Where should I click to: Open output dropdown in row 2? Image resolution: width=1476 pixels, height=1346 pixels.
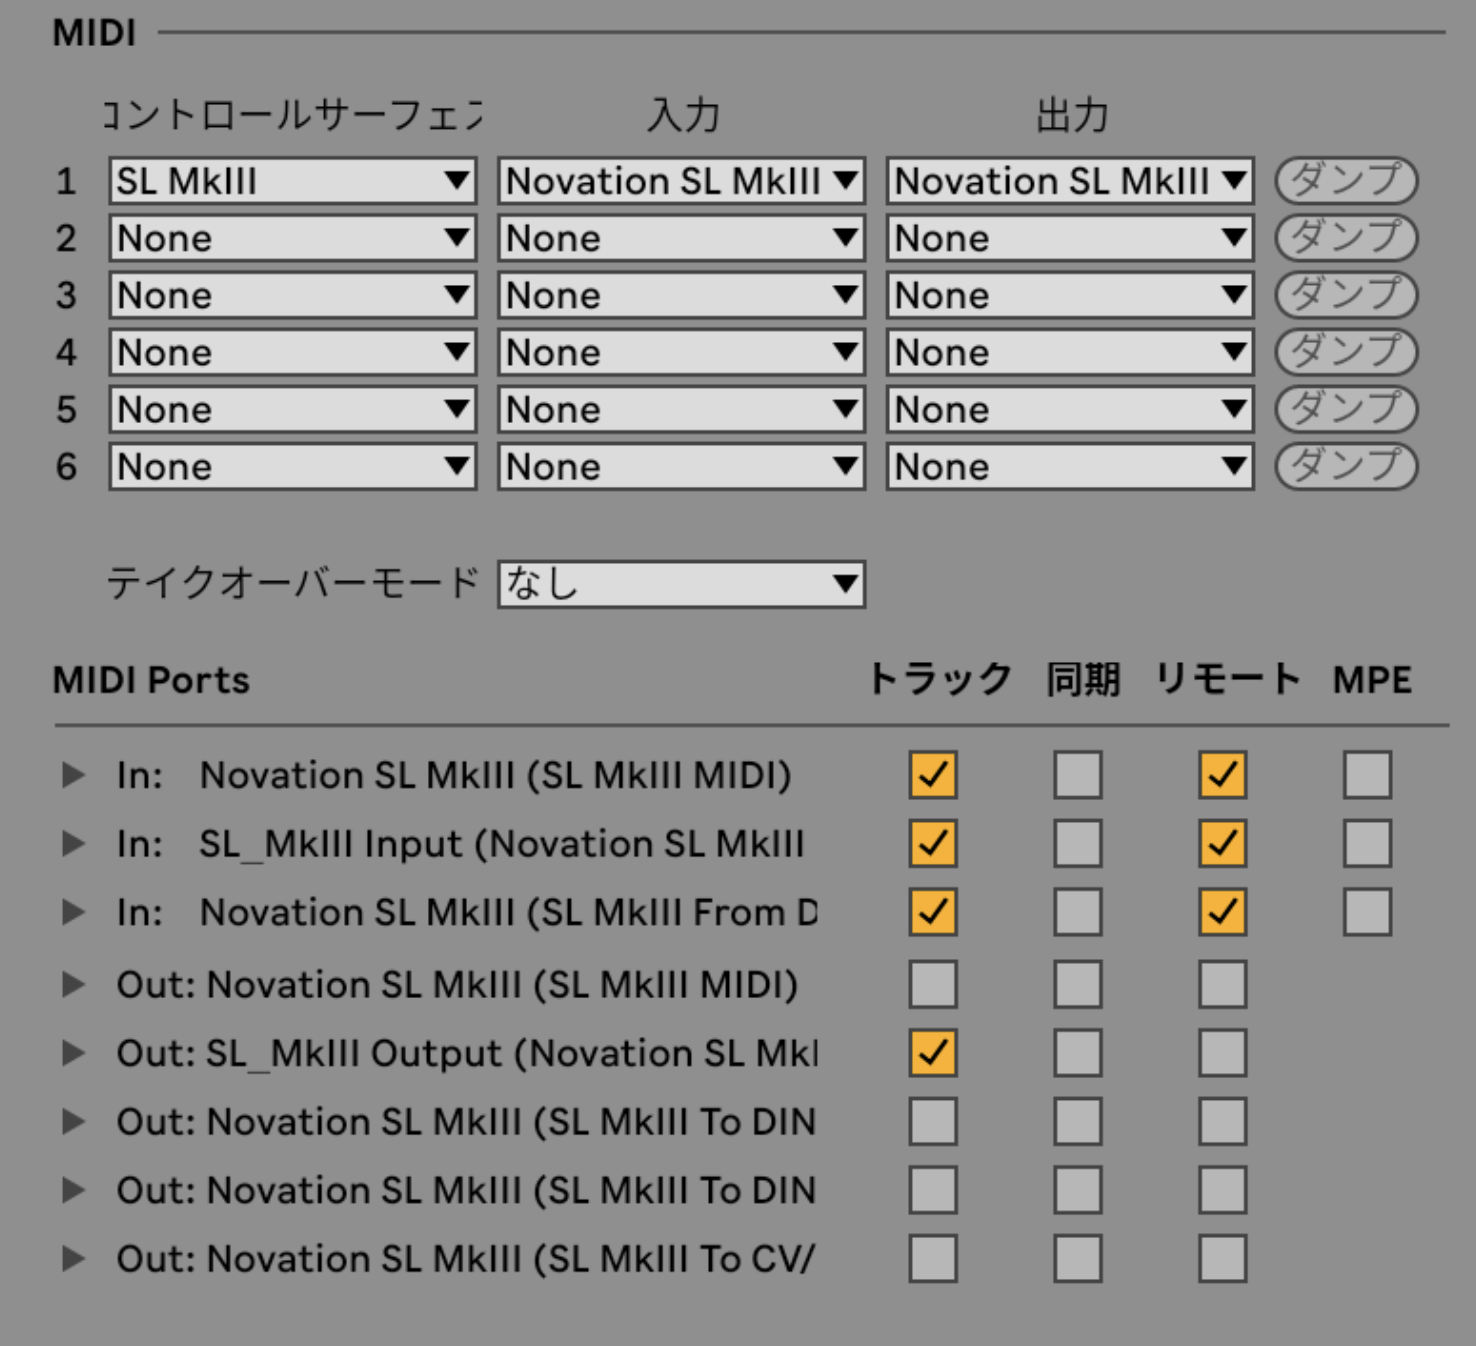point(1070,239)
